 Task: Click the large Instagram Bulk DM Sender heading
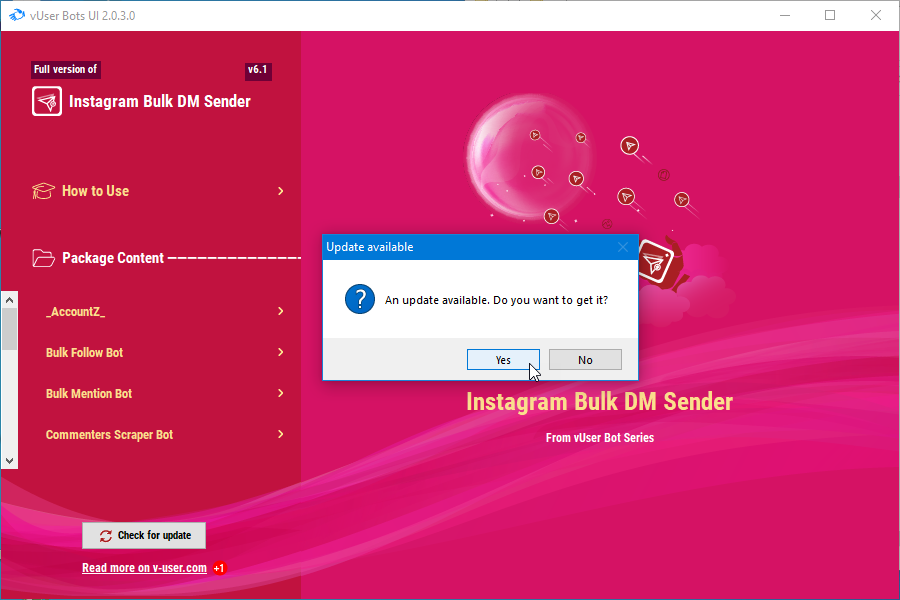(599, 402)
